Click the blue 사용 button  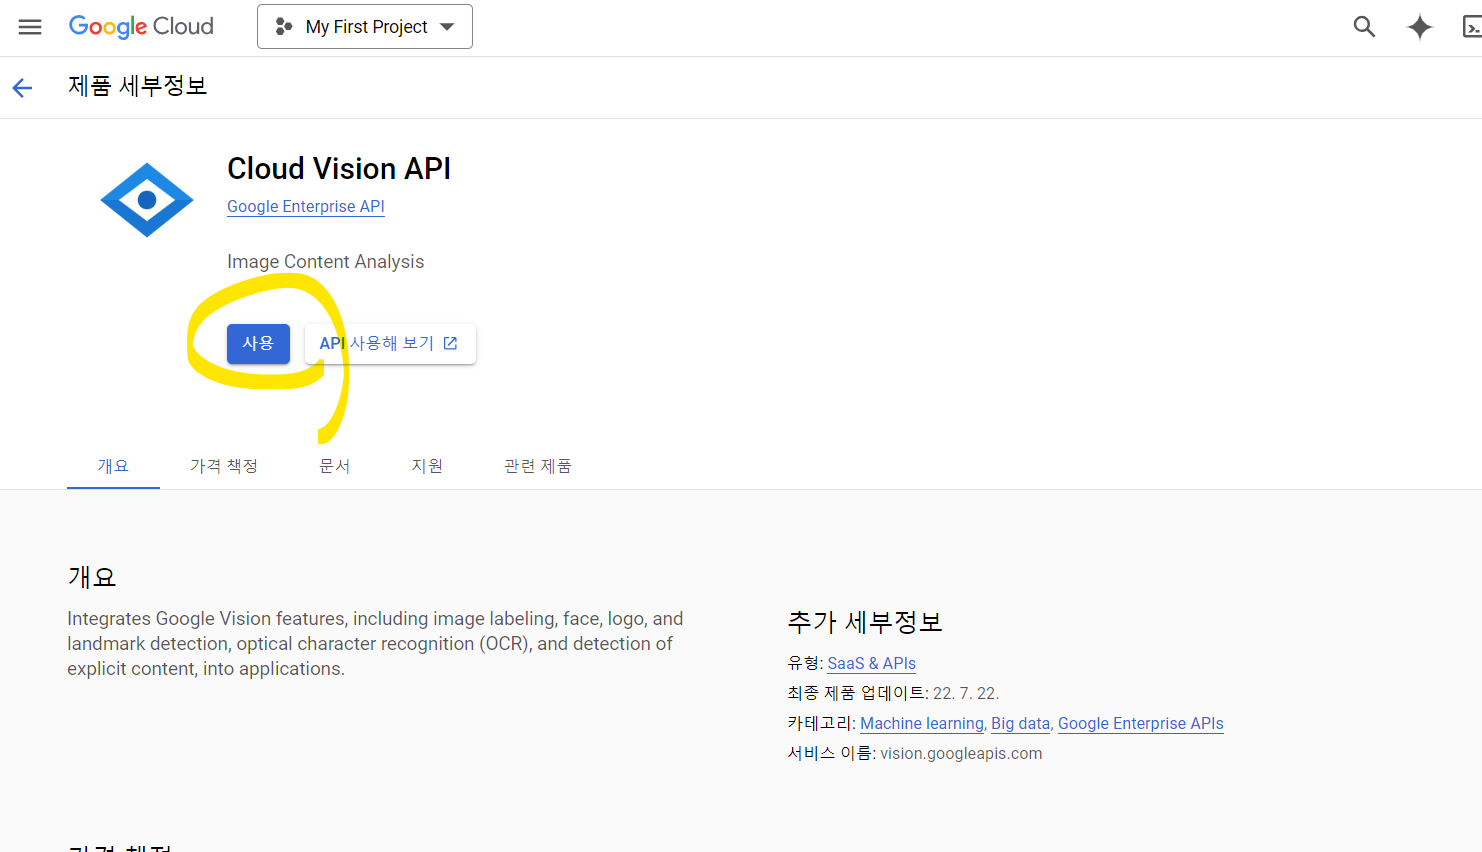(258, 343)
